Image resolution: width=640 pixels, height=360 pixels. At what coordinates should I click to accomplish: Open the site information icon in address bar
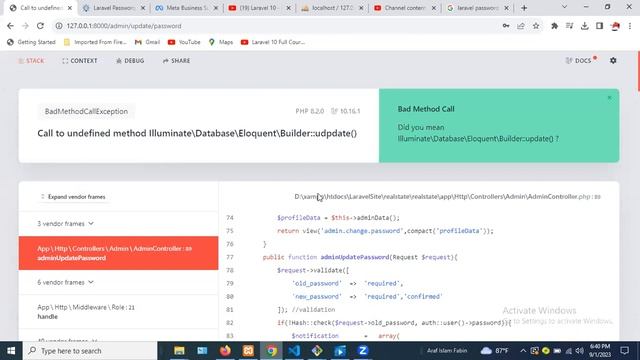pos(59,26)
